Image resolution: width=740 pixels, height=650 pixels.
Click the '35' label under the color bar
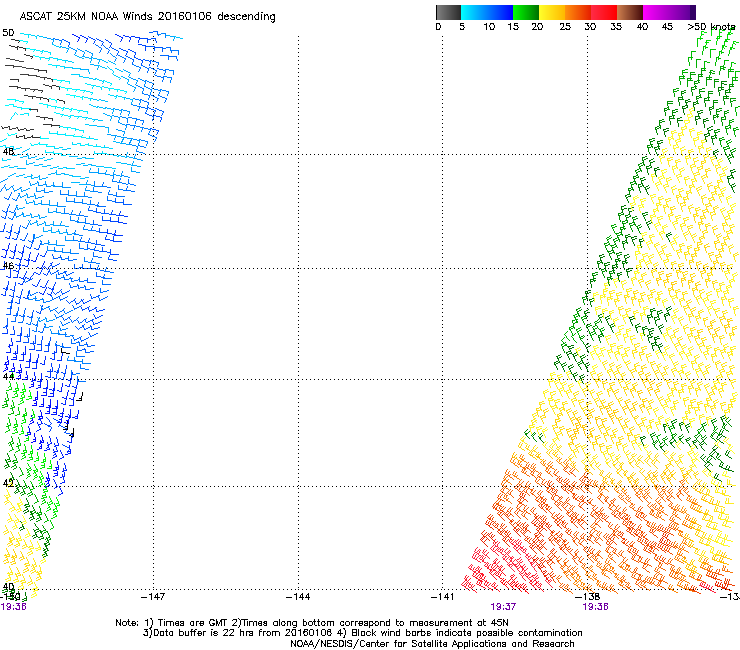point(616,27)
